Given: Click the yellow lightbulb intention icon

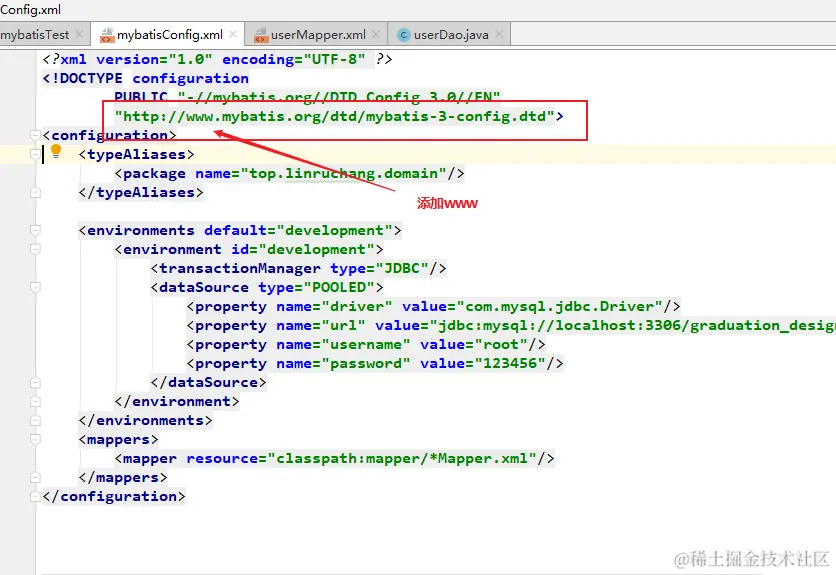Looking at the screenshot, I should pos(56,152).
